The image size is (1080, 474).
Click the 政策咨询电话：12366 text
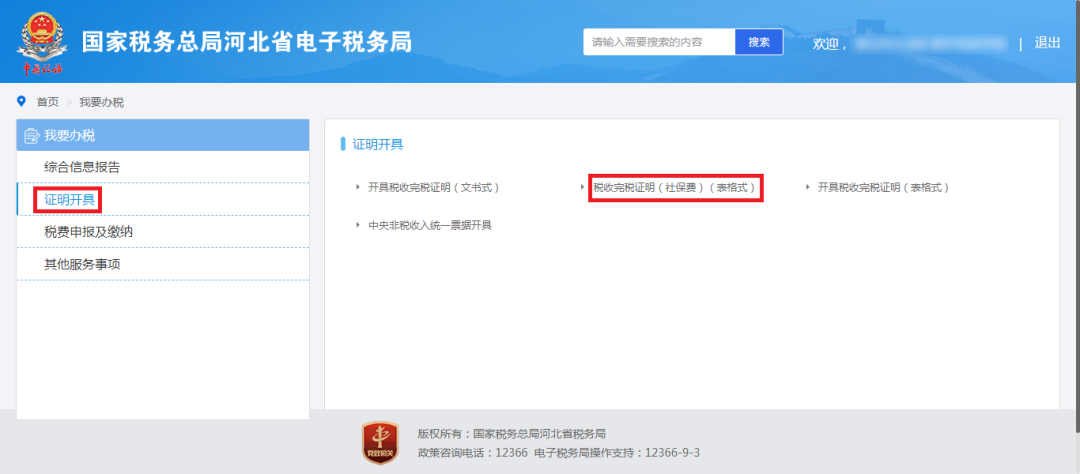tap(472, 453)
